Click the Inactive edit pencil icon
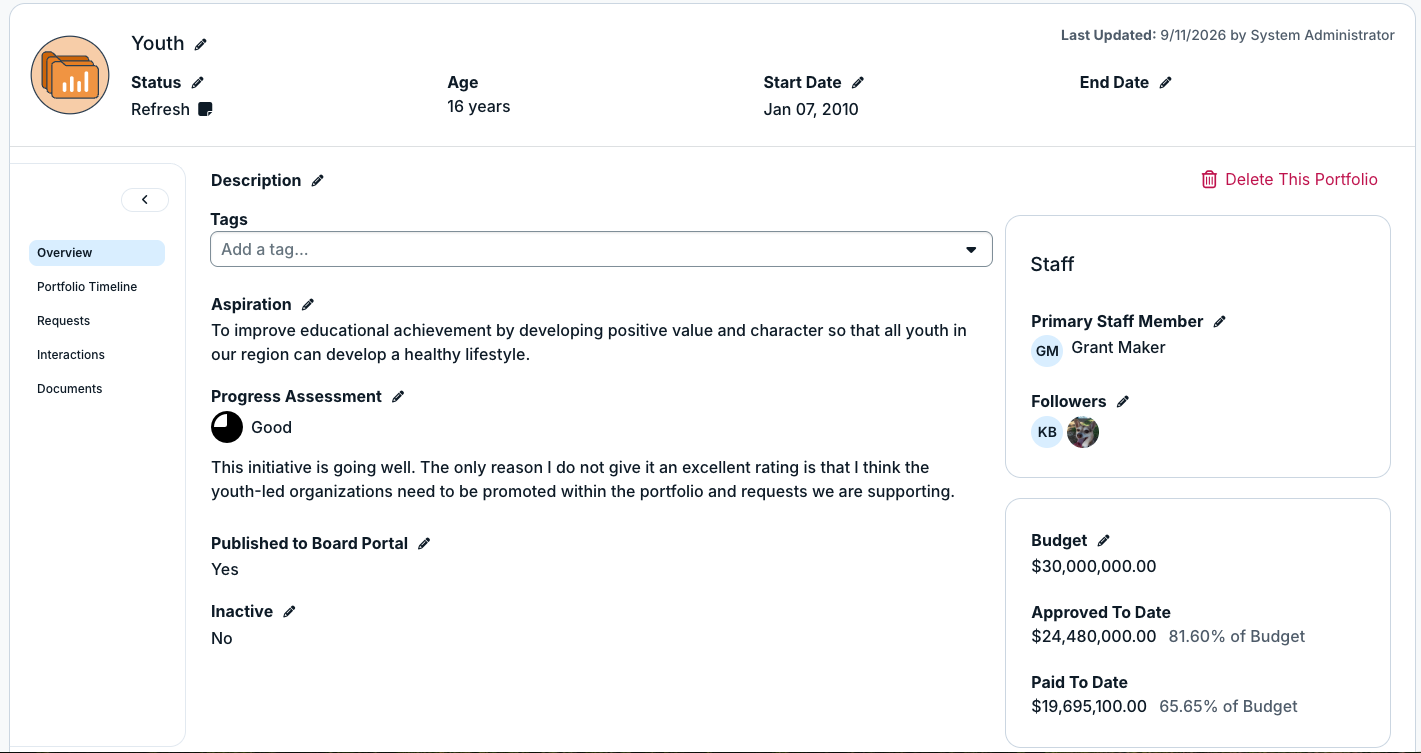The image size is (1421, 753). click(x=289, y=611)
